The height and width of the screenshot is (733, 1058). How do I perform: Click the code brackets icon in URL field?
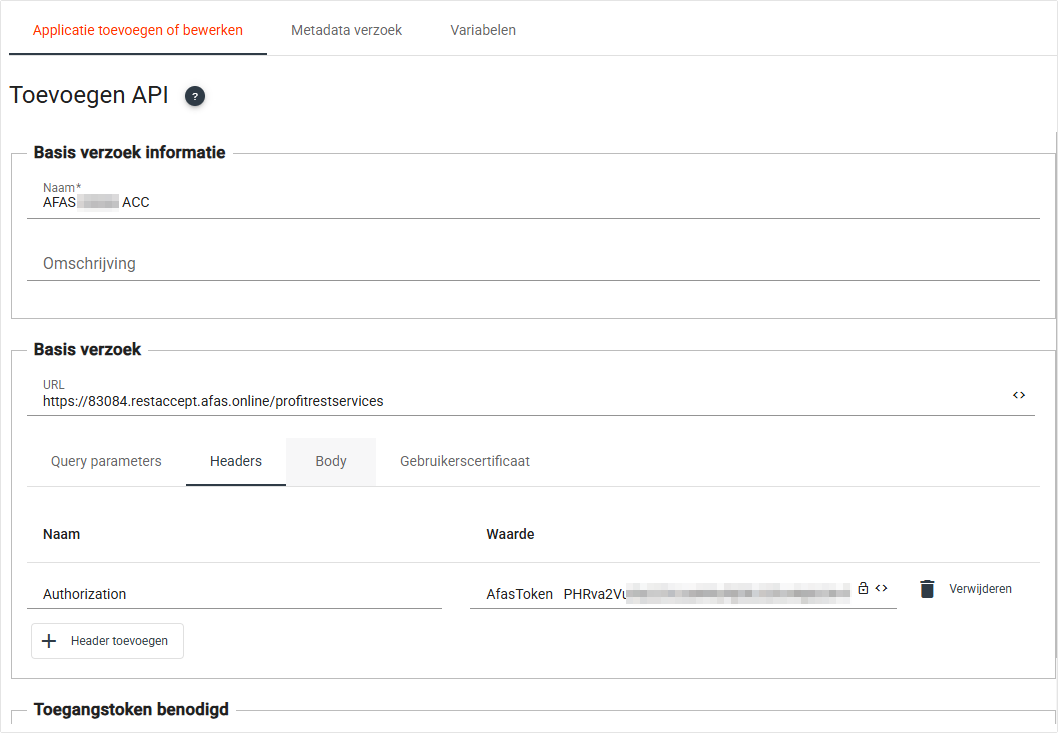pos(1018,395)
